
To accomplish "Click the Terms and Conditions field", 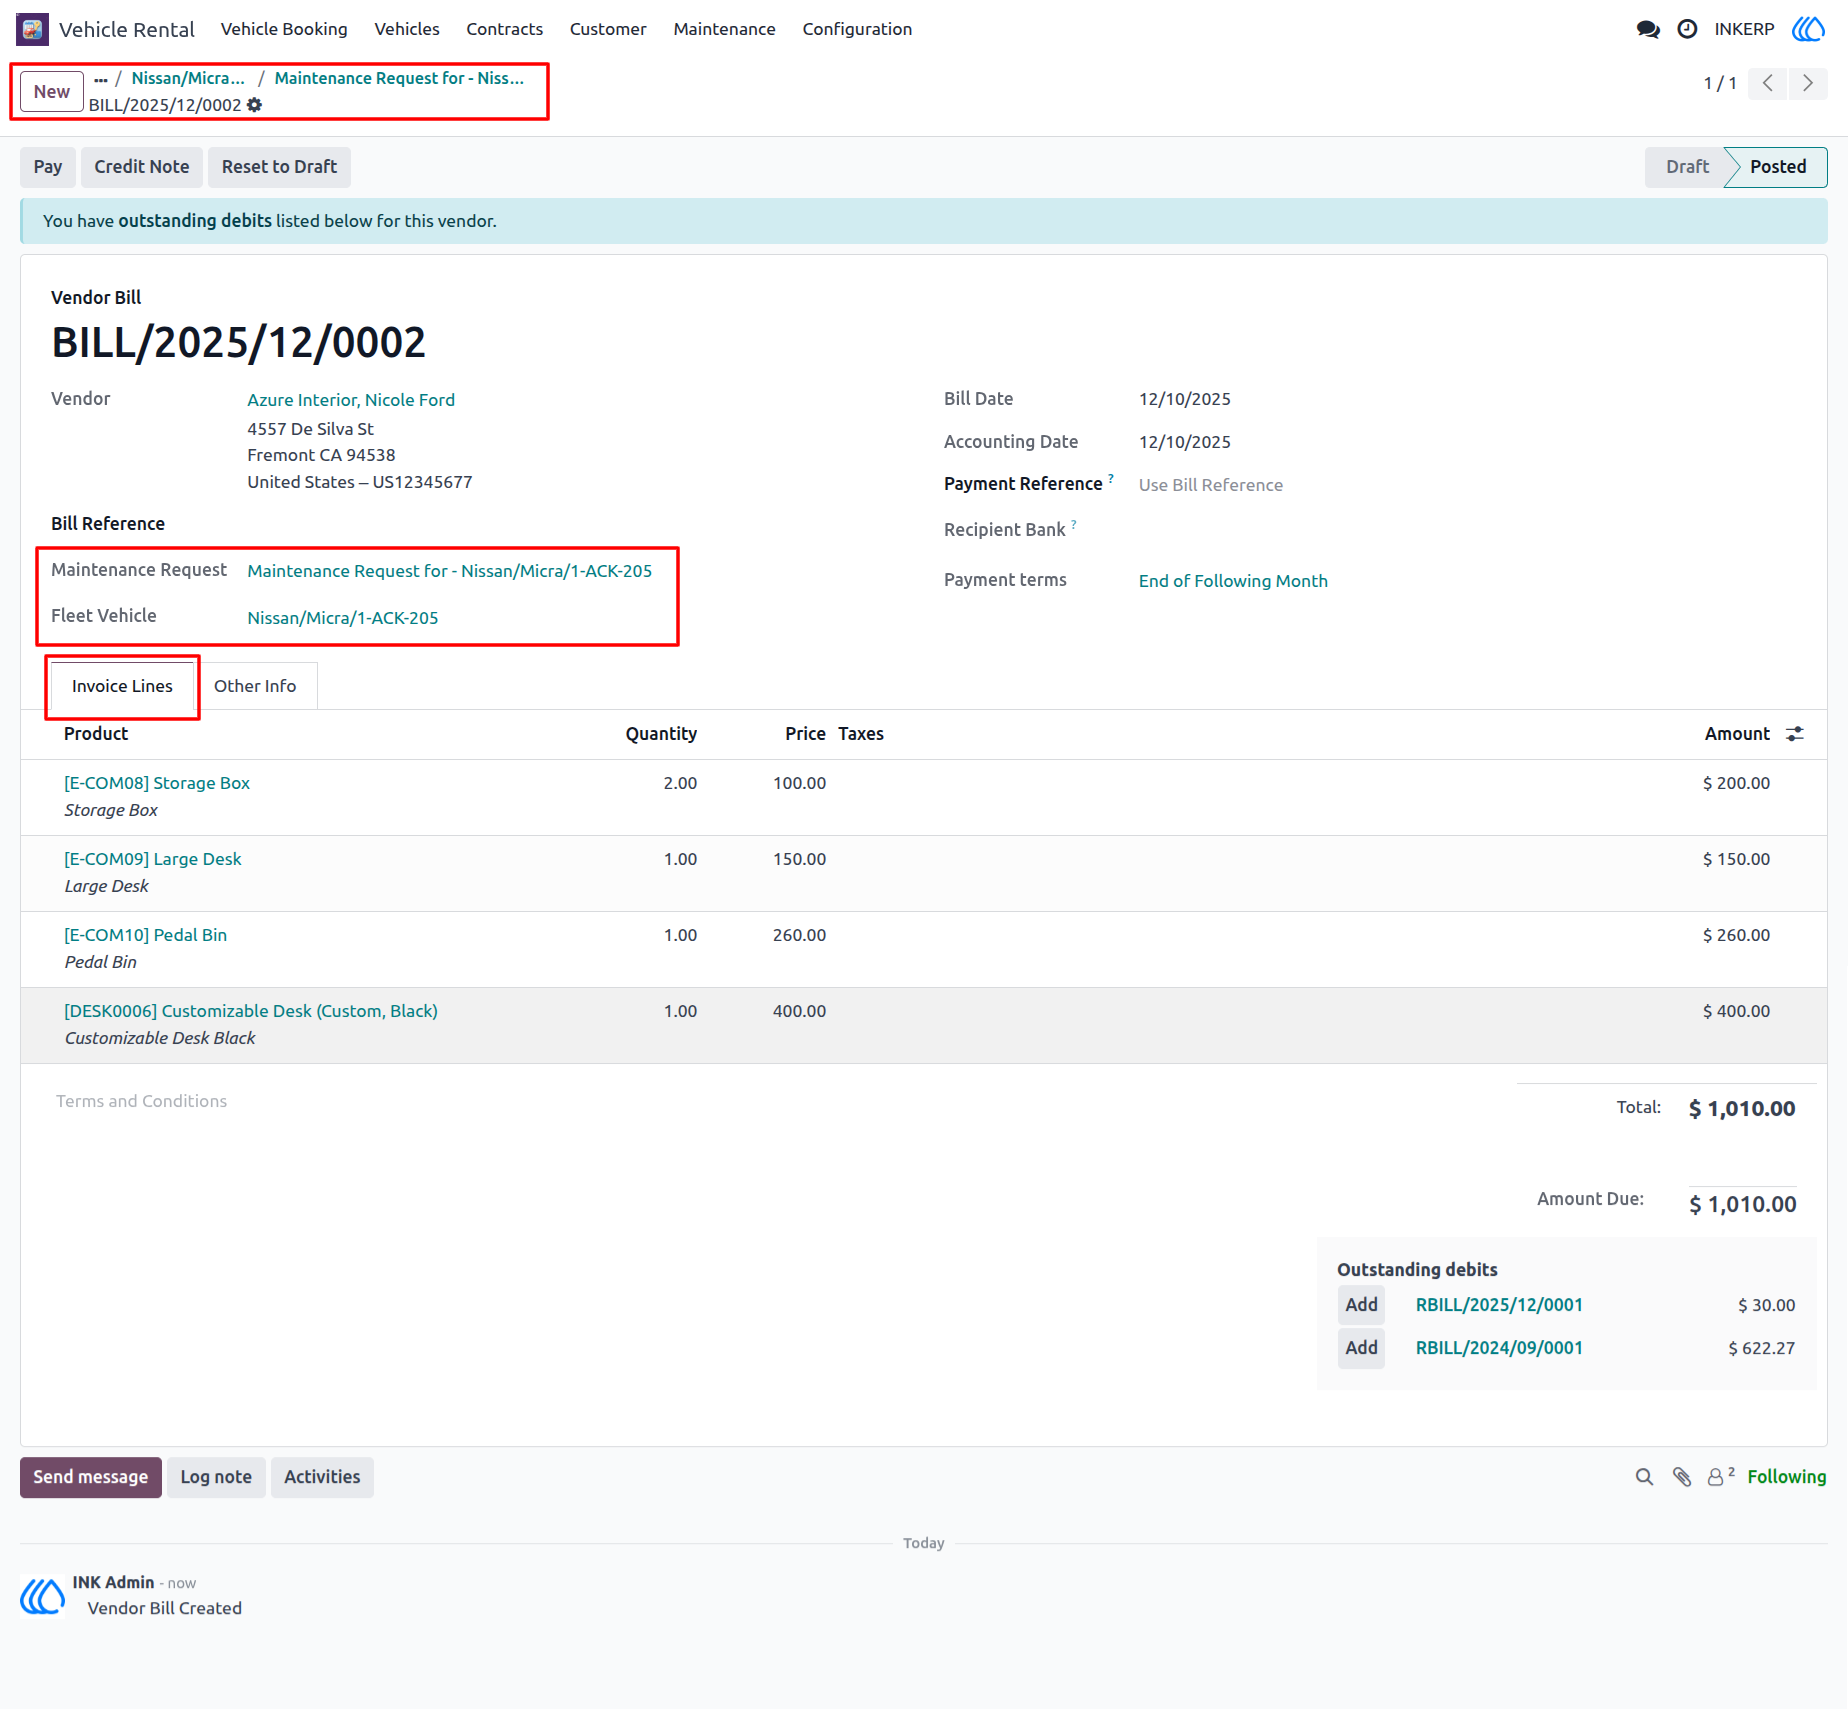I will tap(141, 1101).
